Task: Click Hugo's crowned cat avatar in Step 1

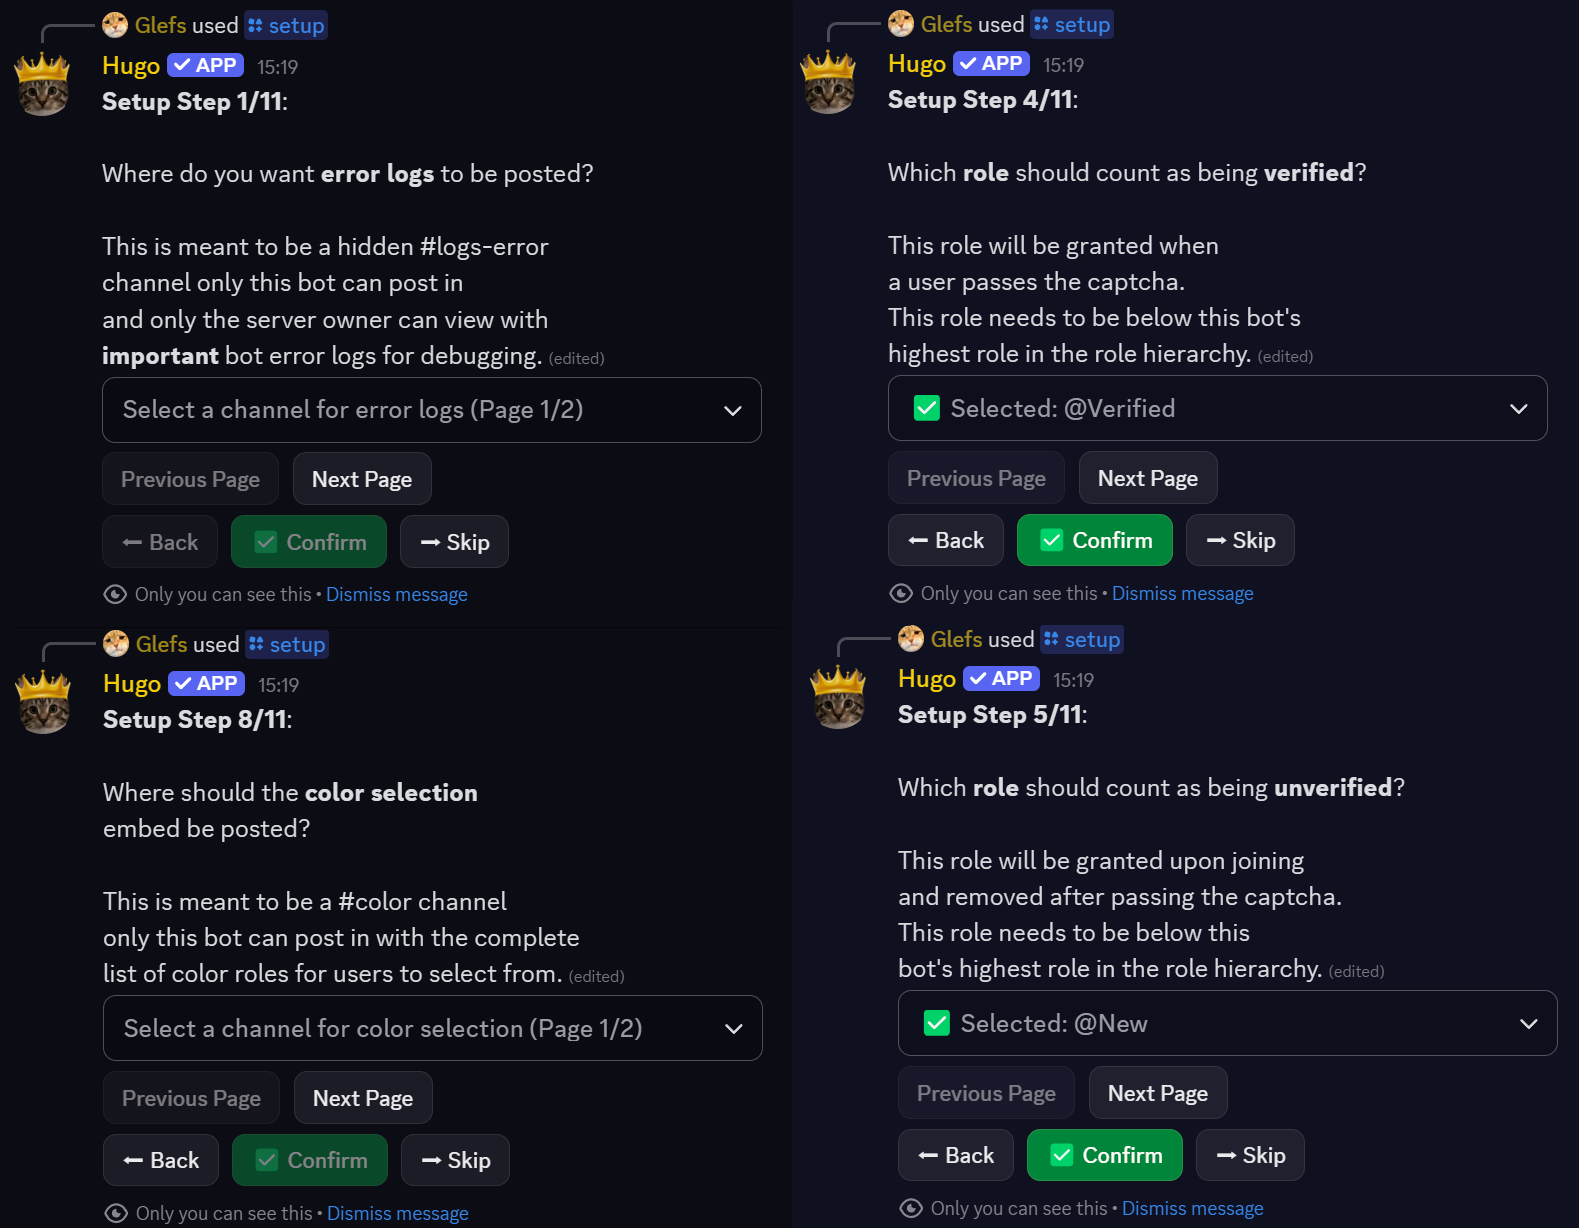Action: [43, 85]
